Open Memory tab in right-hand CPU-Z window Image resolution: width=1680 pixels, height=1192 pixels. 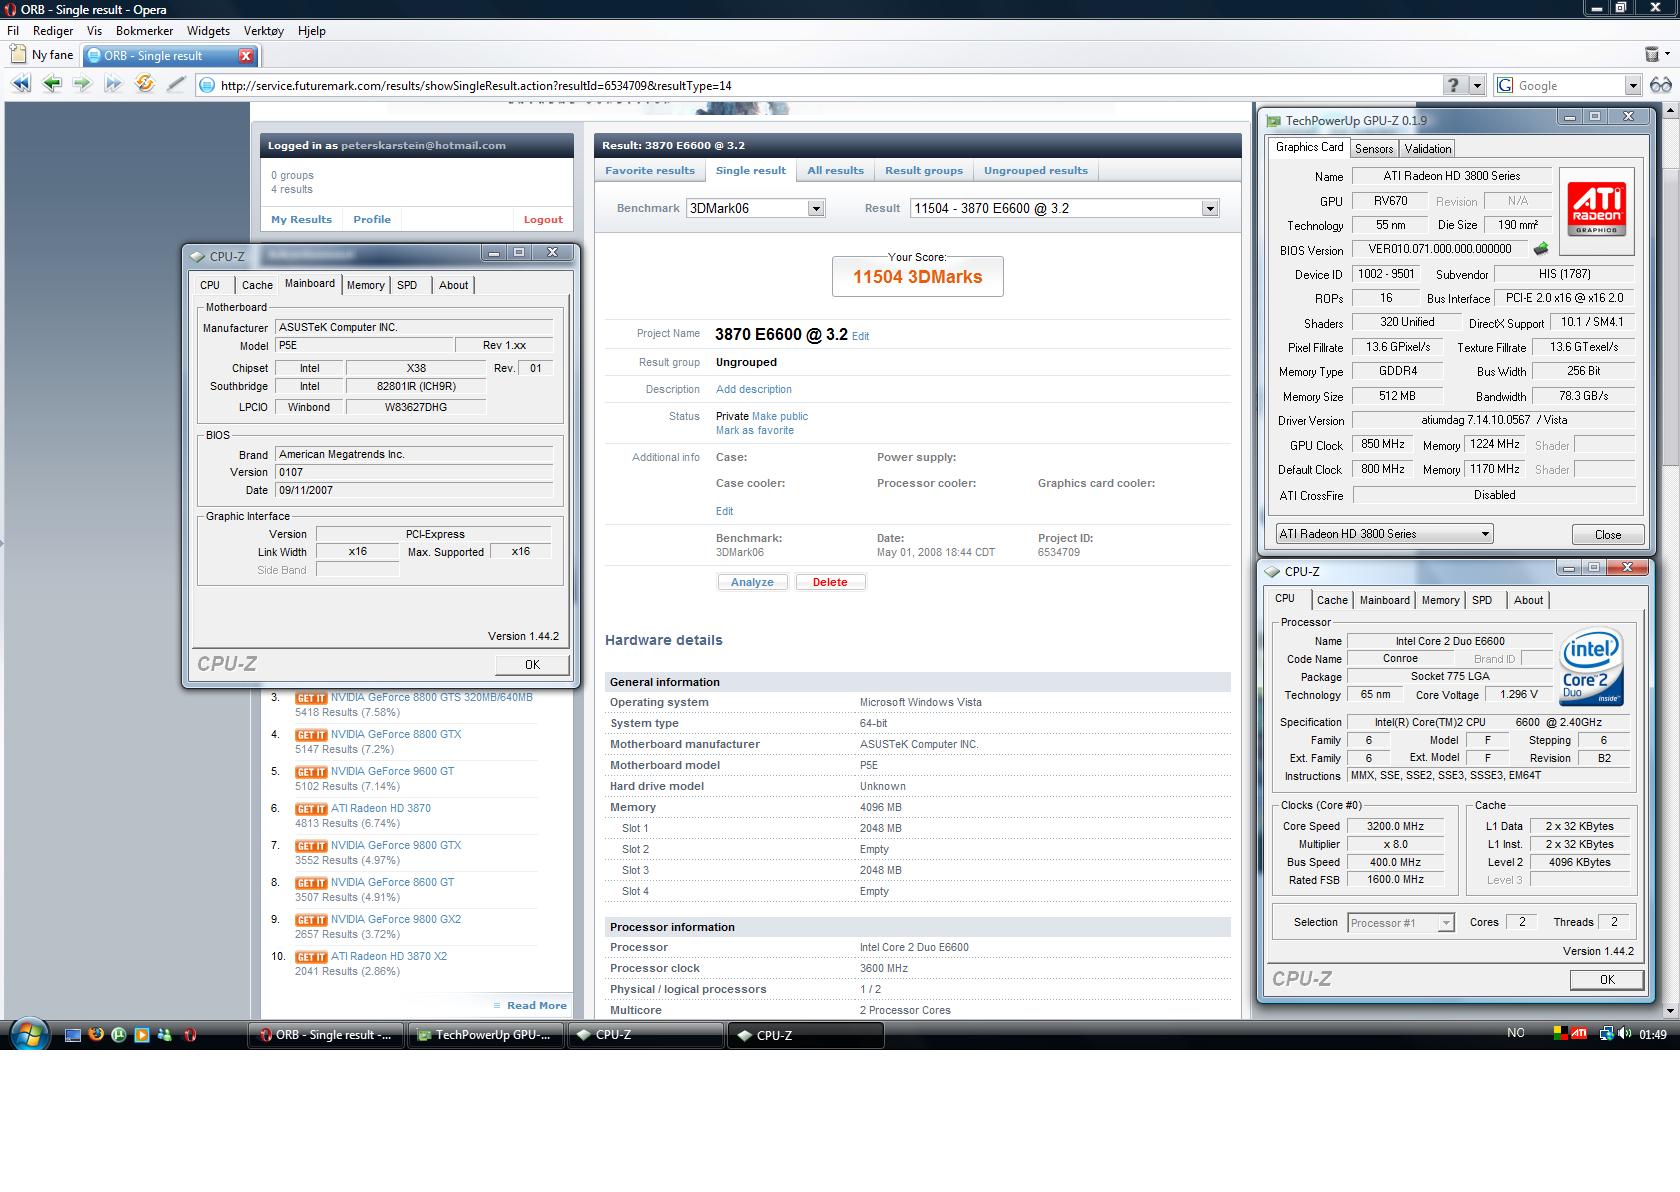[1440, 600]
